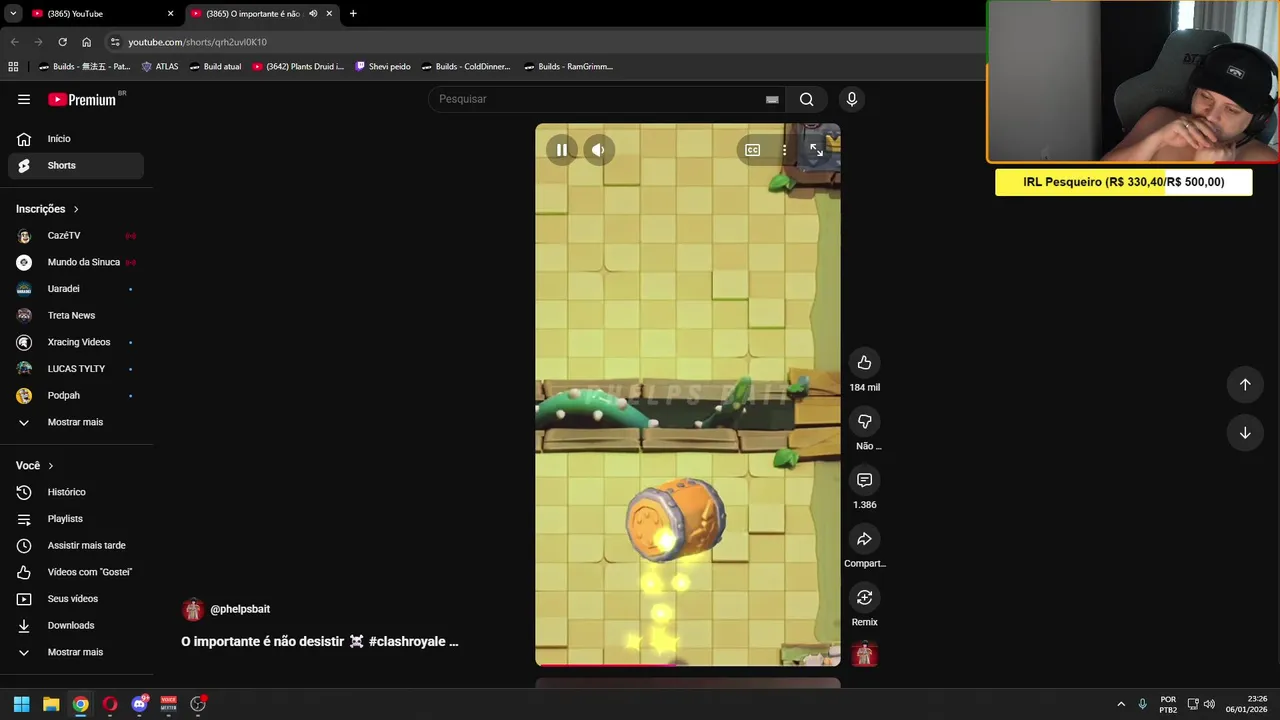Open the 1.386 comments panel
The height and width of the screenshot is (720, 1280).
(864, 480)
